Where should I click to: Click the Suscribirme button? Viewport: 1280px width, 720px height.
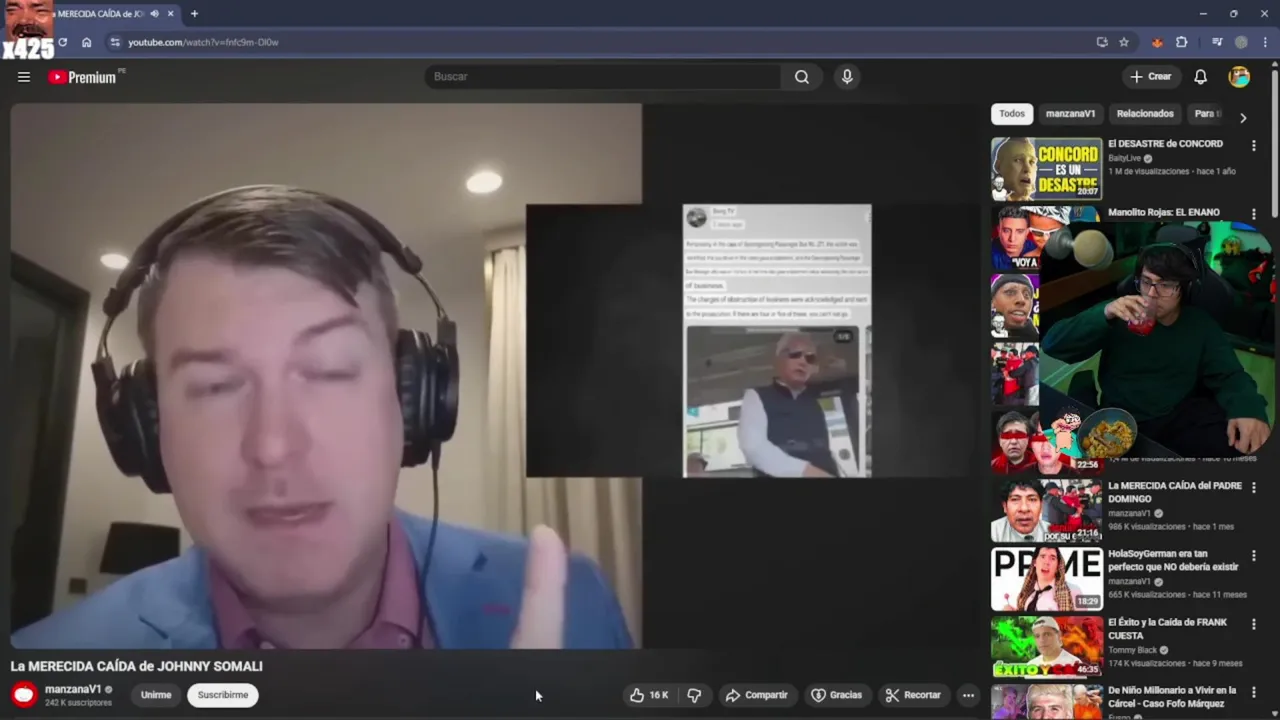click(x=223, y=695)
